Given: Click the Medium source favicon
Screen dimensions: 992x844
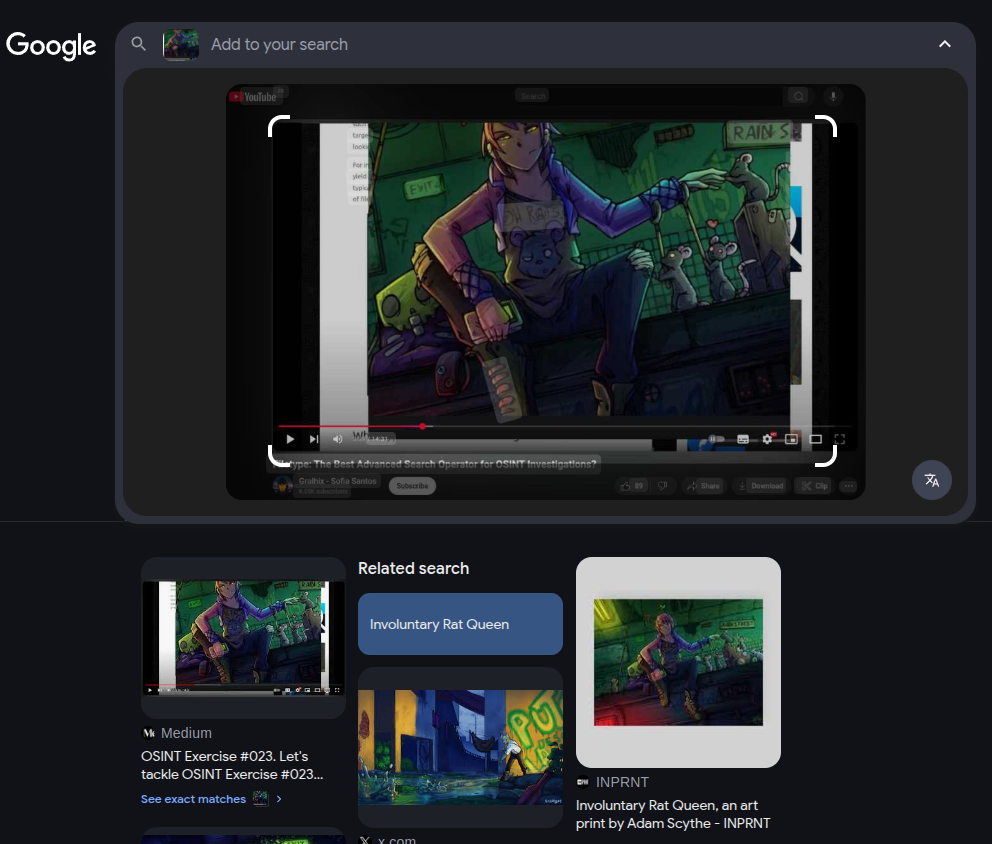Looking at the screenshot, I should tap(149, 733).
